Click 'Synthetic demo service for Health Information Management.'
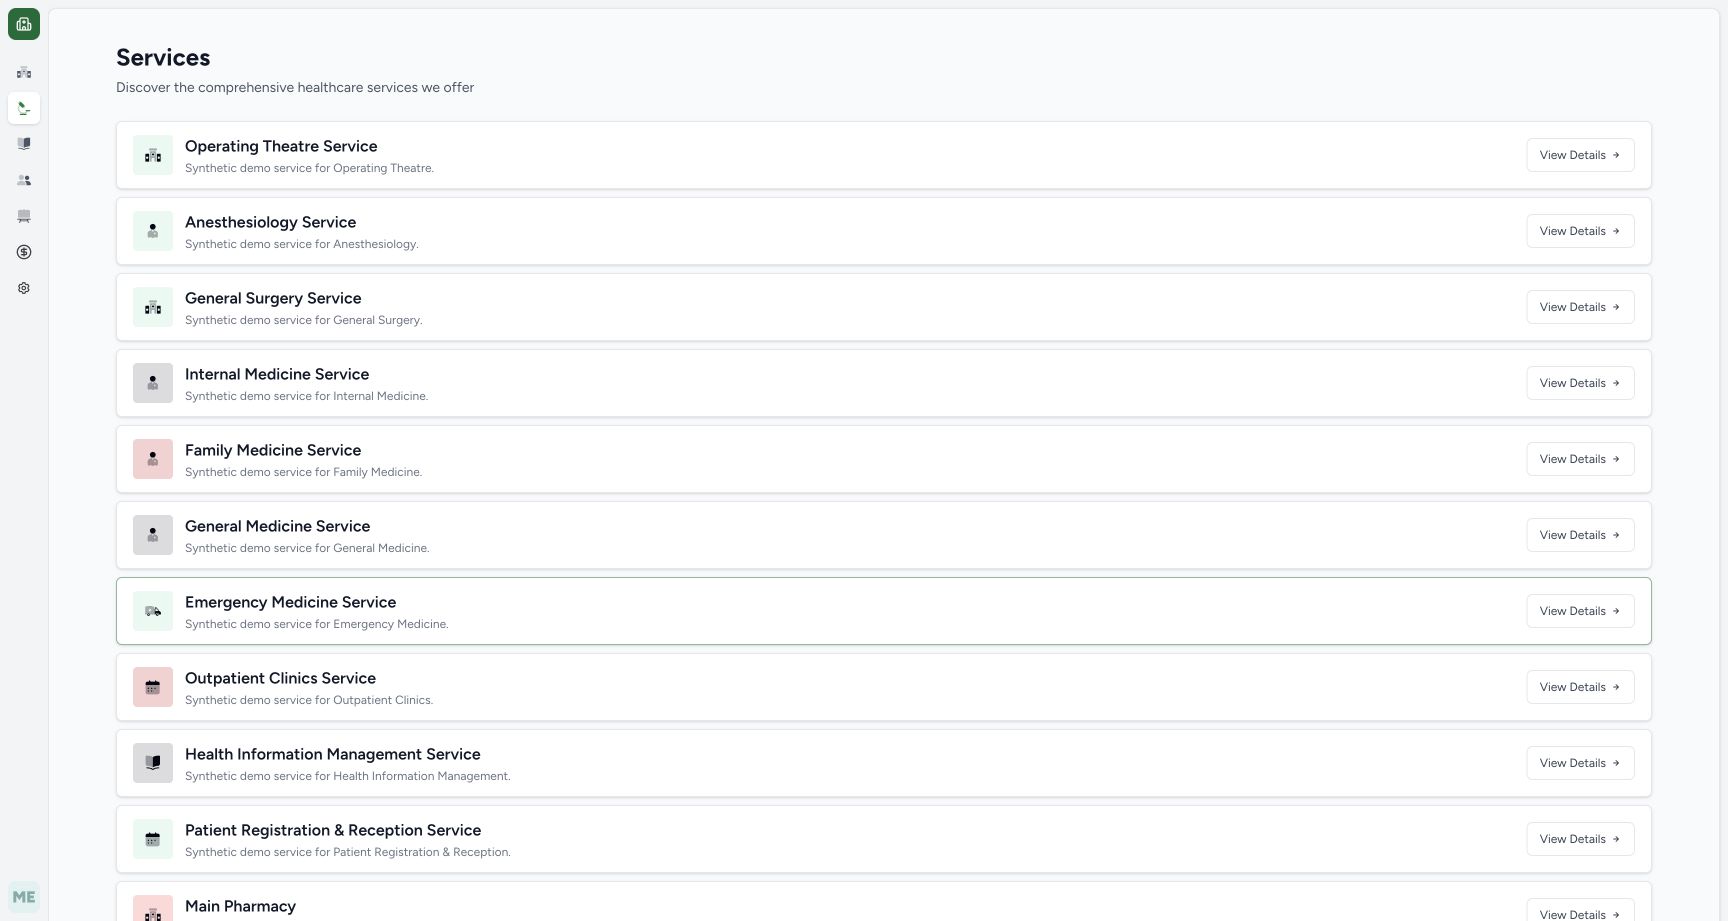 click(x=347, y=776)
